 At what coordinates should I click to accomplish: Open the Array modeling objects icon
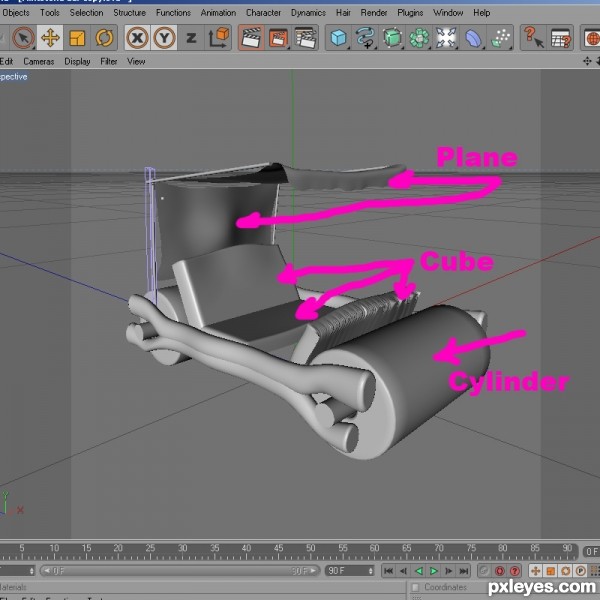point(419,38)
